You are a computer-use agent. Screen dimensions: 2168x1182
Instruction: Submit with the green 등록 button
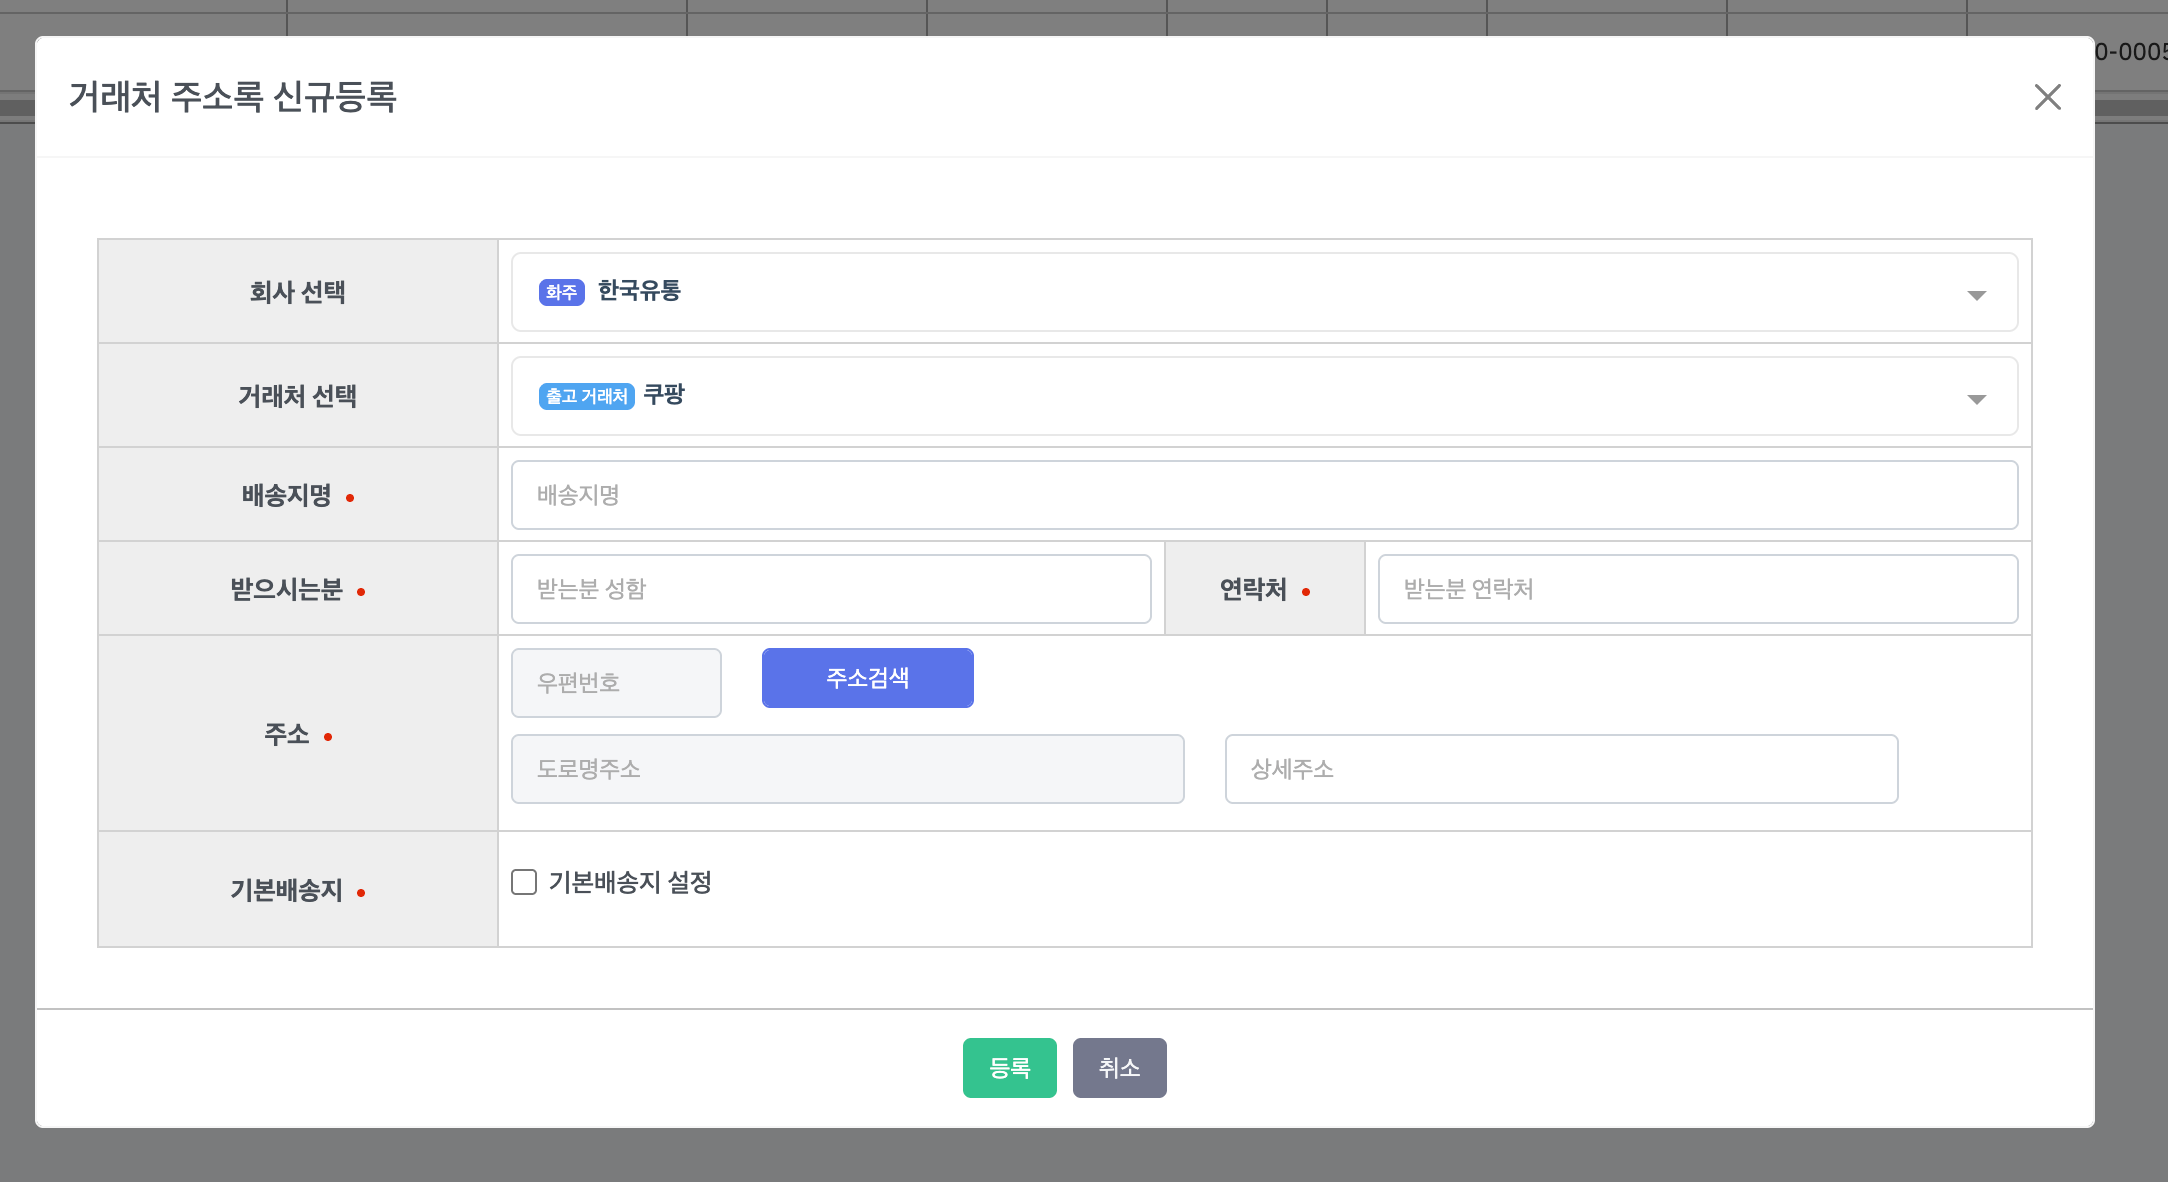point(1009,1068)
